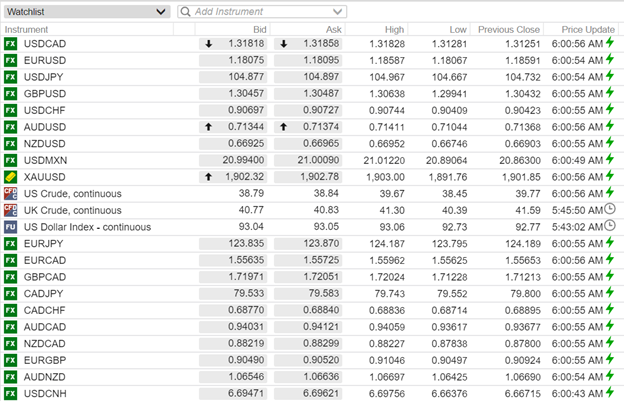Click the FU icon for US Dollar Index
The image size is (624, 401).
click(11, 226)
